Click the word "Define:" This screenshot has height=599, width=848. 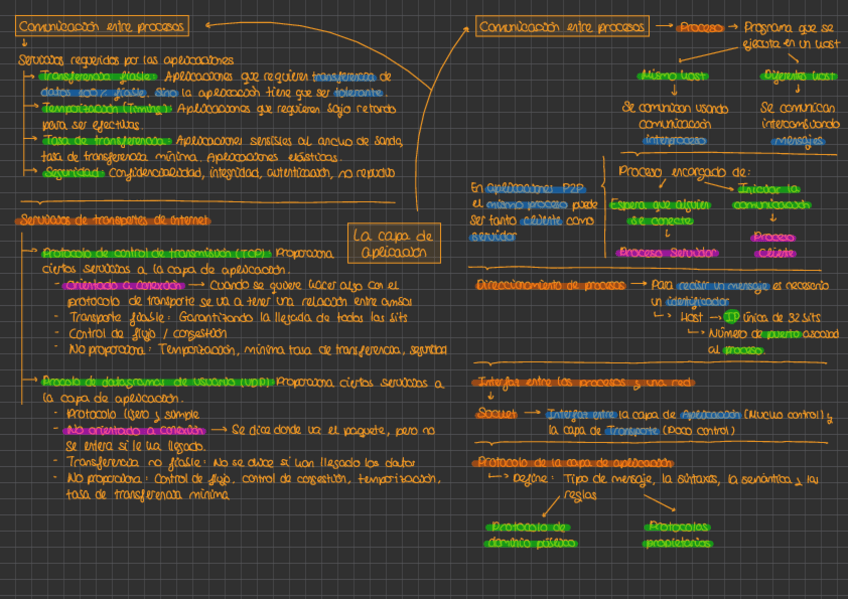(533, 479)
